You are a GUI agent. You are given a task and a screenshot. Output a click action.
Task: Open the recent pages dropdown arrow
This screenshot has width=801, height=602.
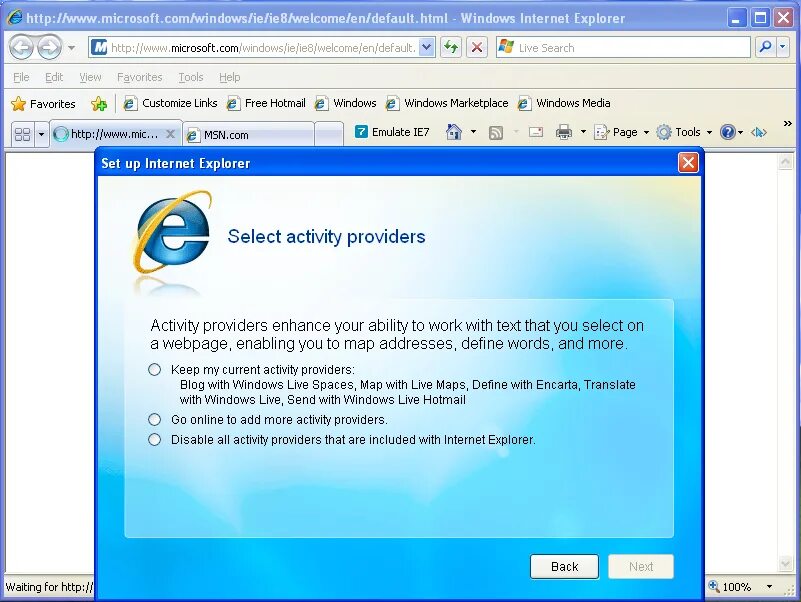(x=72, y=48)
